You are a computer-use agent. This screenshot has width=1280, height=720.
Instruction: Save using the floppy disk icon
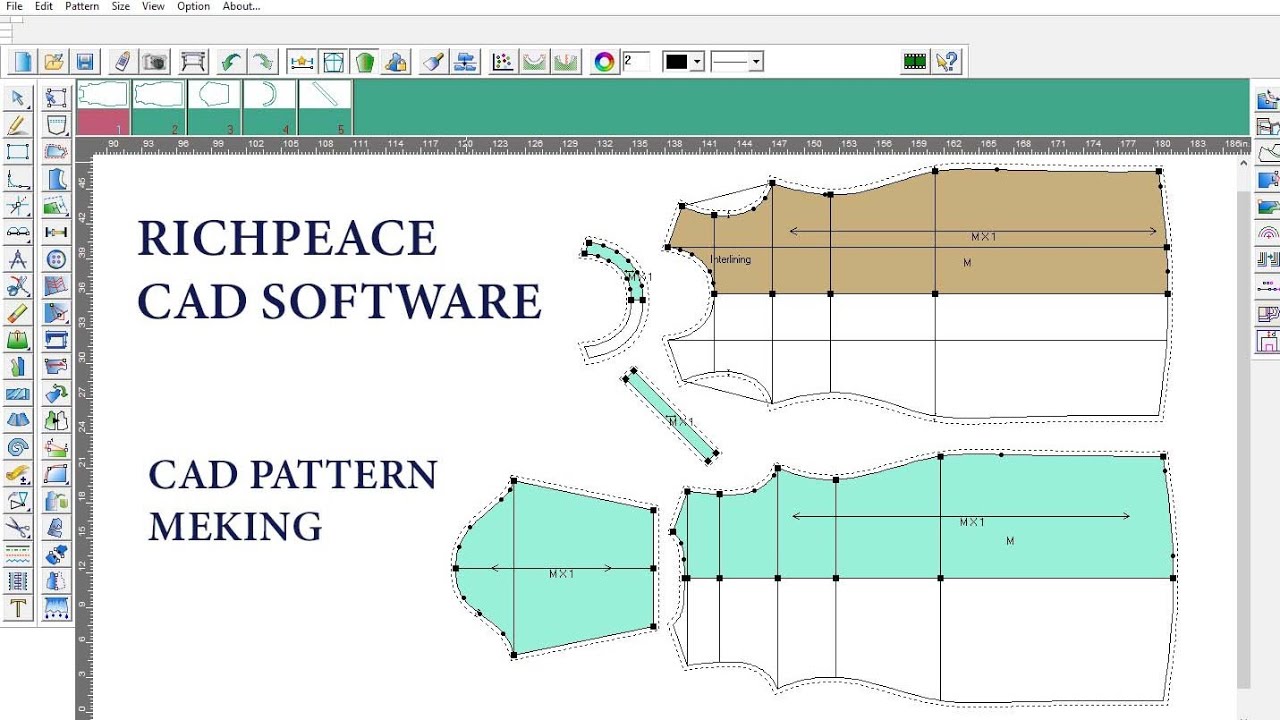tap(85, 62)
